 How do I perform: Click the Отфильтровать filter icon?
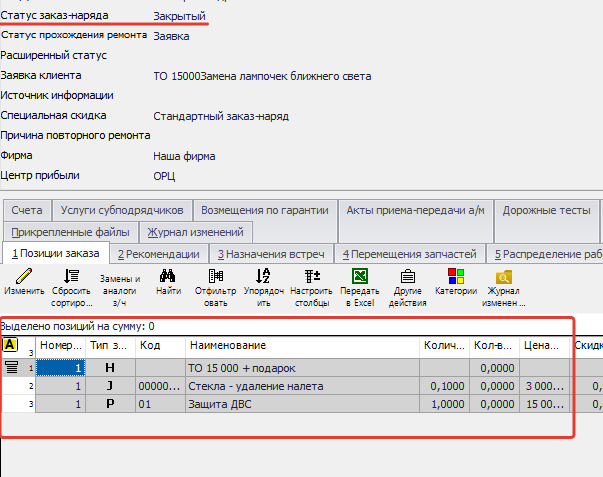[215, 276]
